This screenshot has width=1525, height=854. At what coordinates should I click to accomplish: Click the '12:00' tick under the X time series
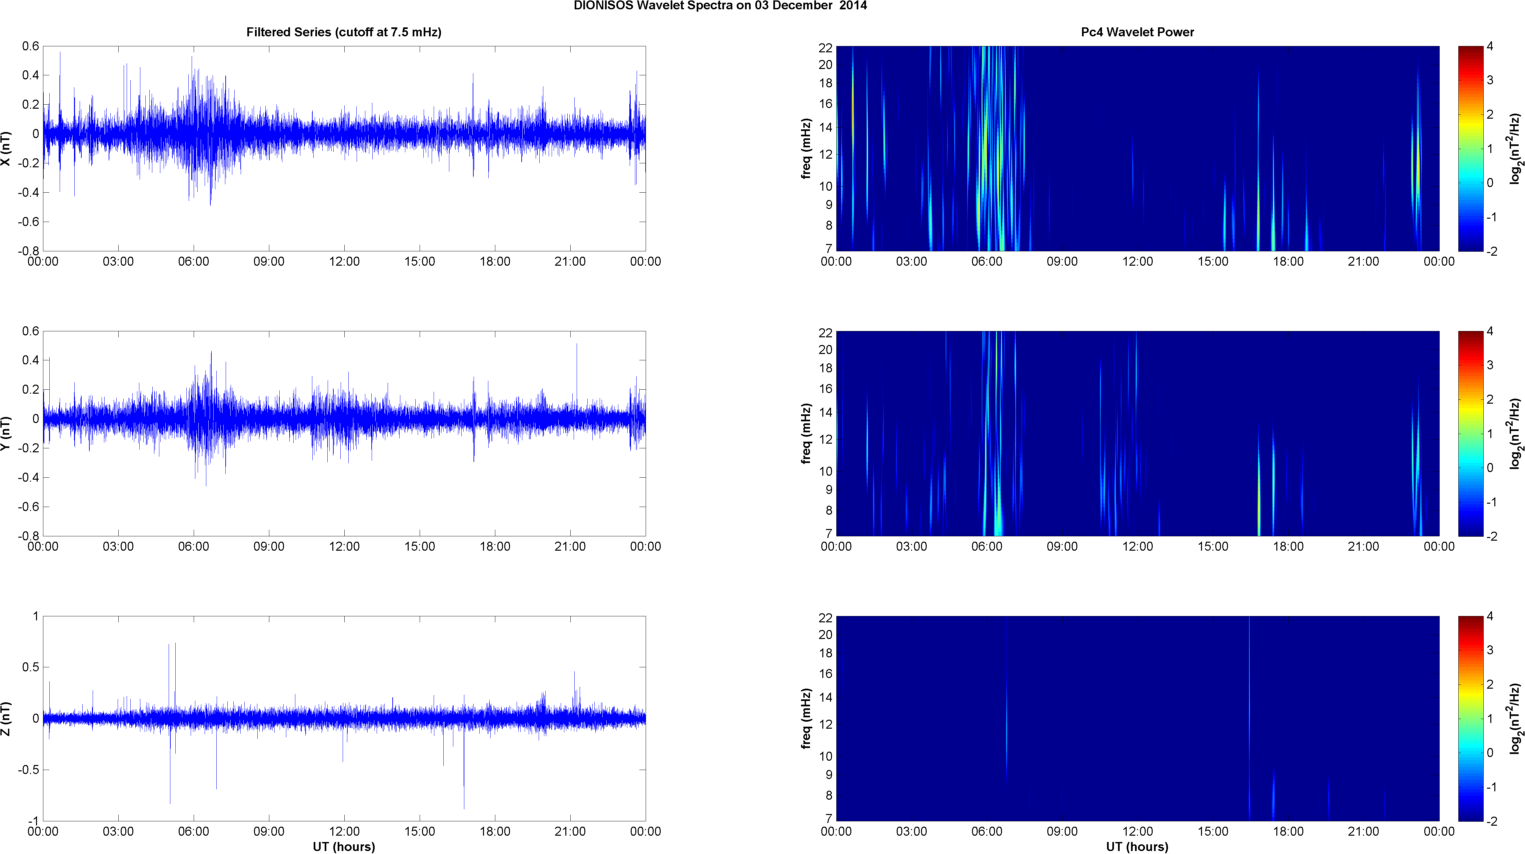click(344, 262)
